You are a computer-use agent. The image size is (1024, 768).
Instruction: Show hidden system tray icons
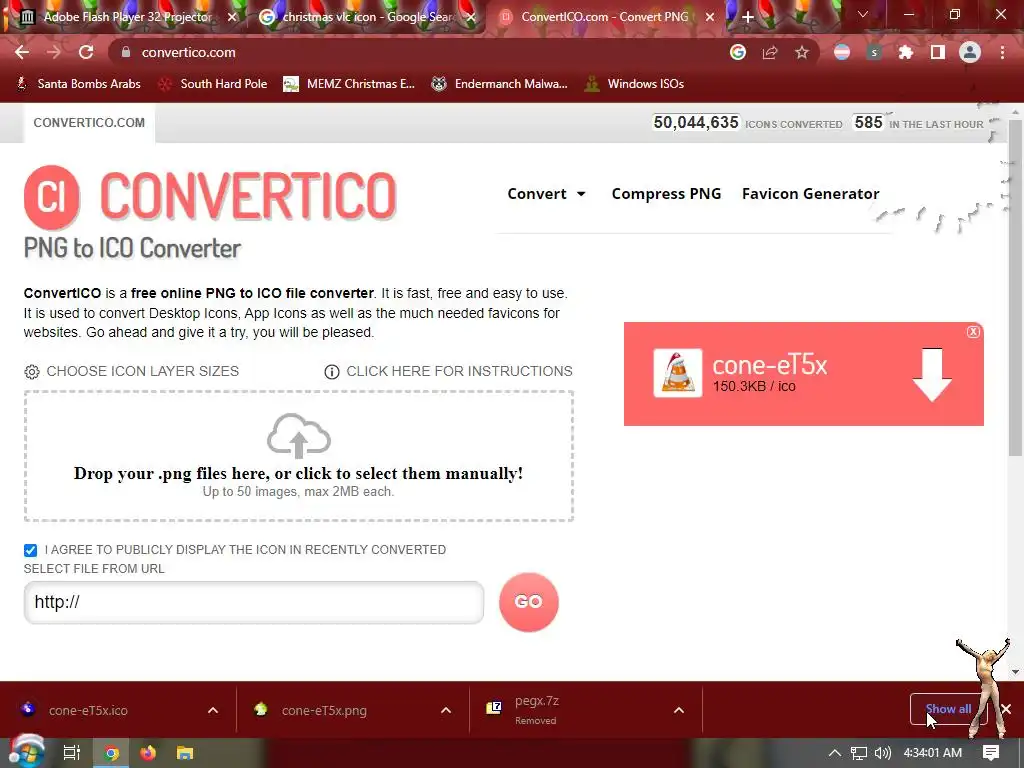click(x=835, y=753)
